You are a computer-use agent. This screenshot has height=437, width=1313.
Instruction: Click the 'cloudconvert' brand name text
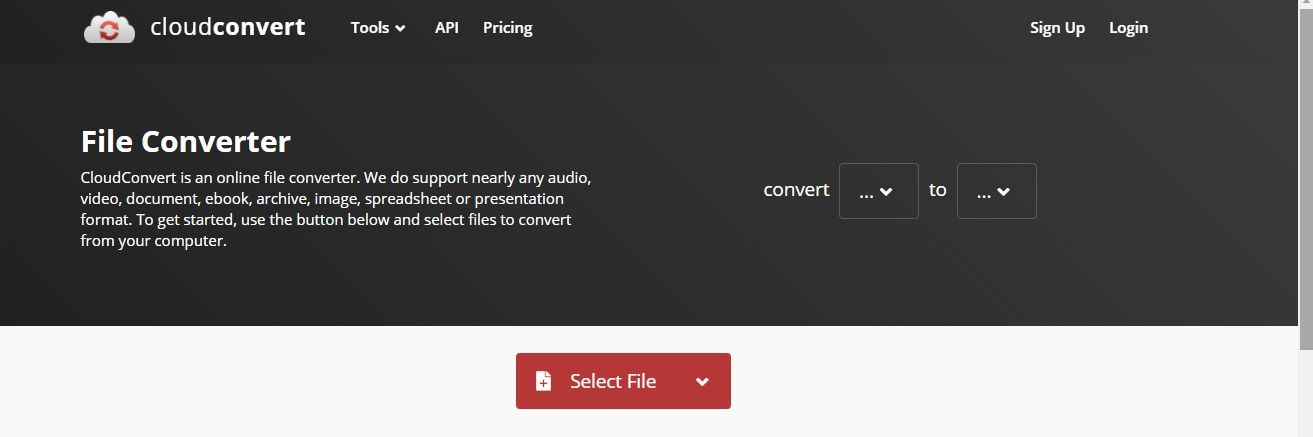(x=228, y=27)
